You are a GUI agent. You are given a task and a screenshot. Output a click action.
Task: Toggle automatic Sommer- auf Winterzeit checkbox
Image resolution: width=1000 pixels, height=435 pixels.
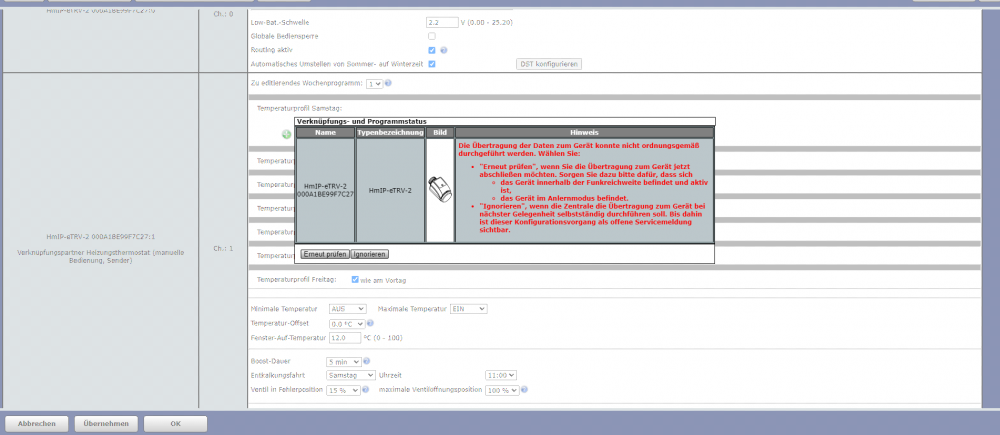pos(432,64)
